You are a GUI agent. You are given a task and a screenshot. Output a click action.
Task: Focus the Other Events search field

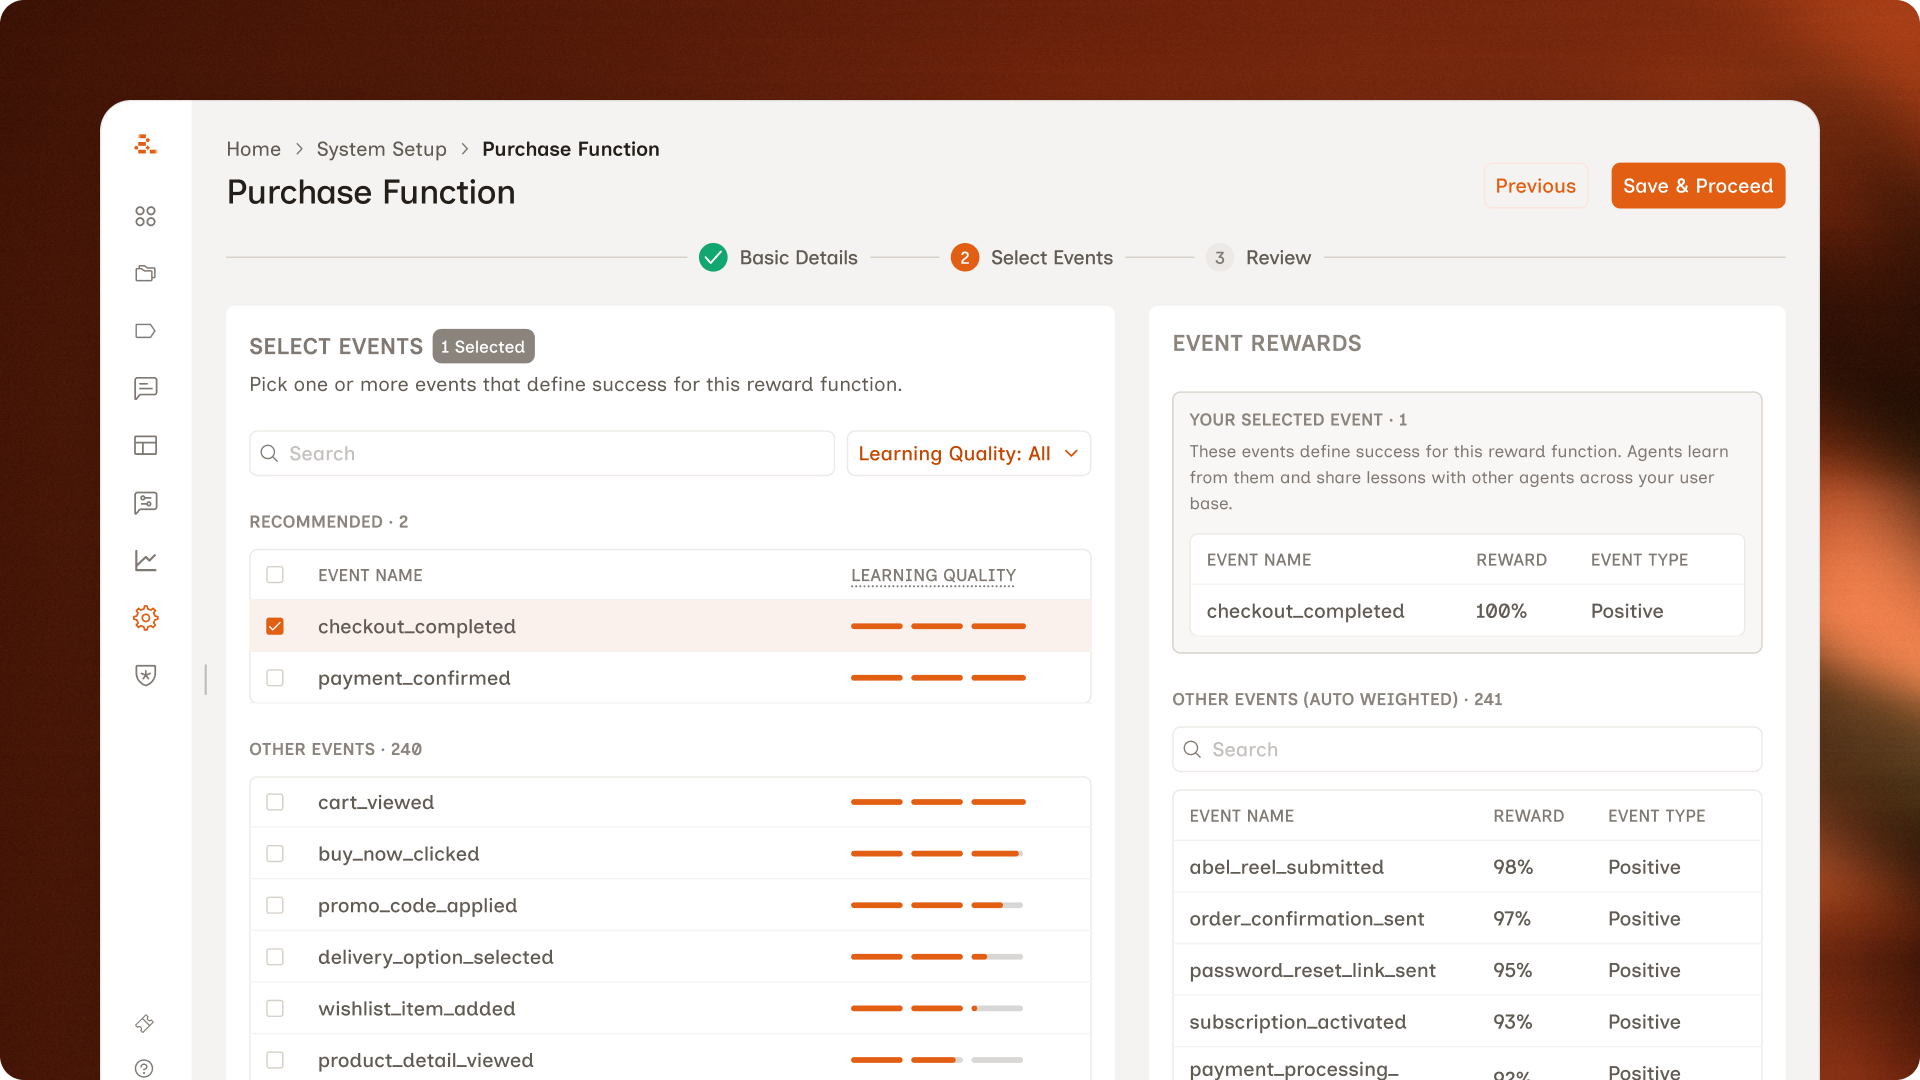click(1467, 749)
